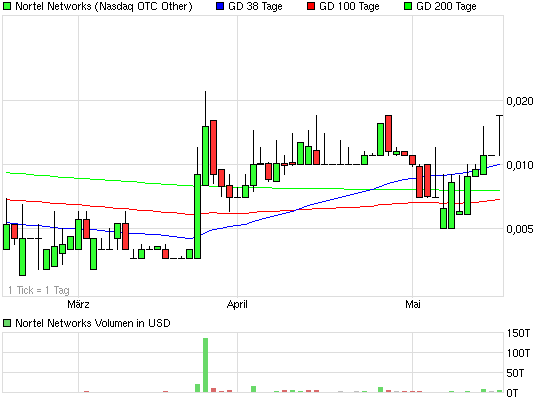Viewport: 545px width, 401px height.
Task: Click the 0,005 price axis value
Action: (x=520, y=229)
